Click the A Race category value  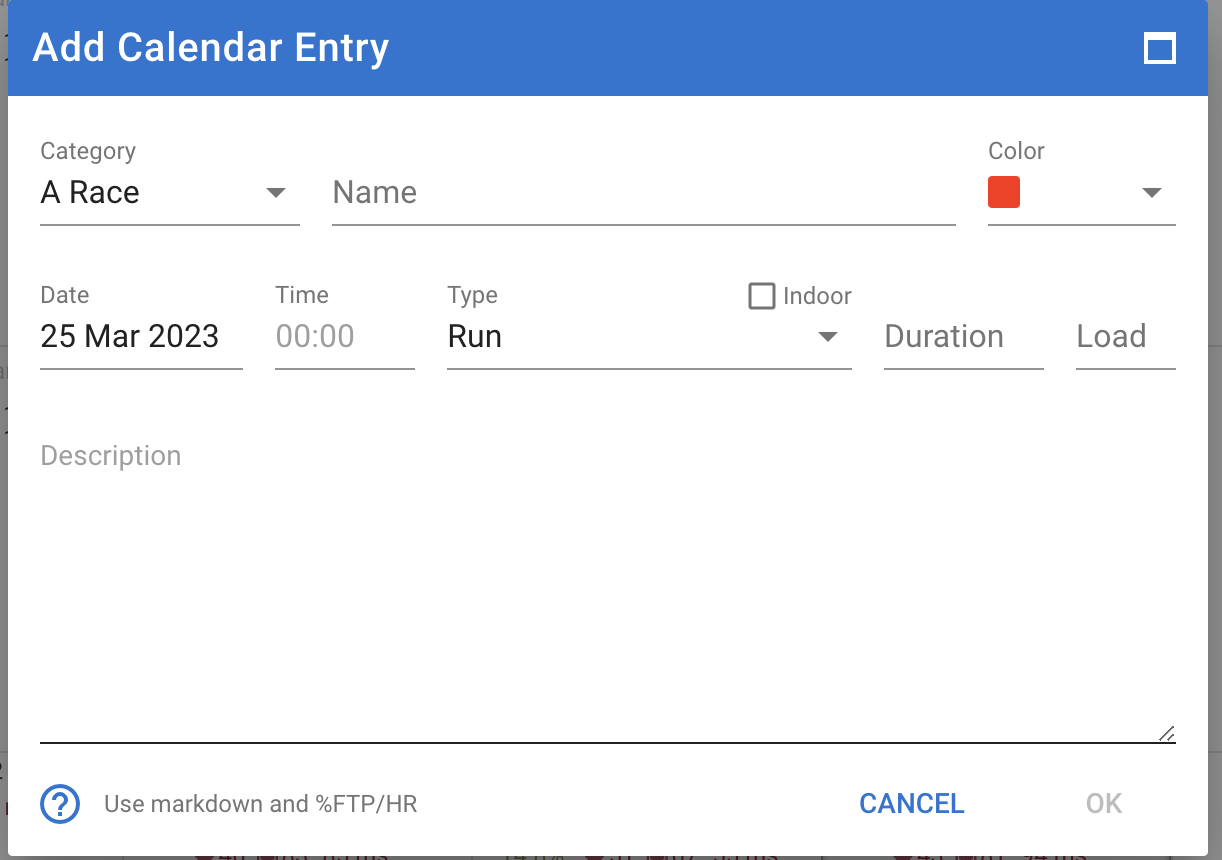click(x=90, y=193)
